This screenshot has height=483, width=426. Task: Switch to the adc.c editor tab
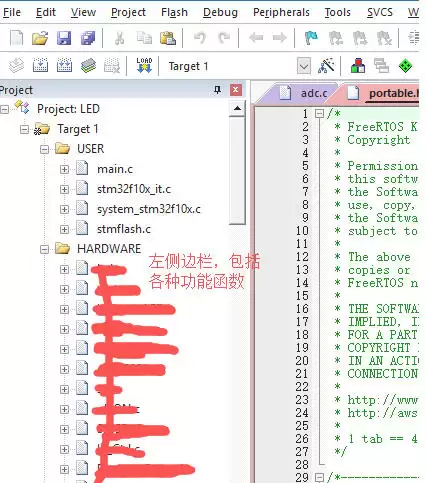[x=302, y=93]
